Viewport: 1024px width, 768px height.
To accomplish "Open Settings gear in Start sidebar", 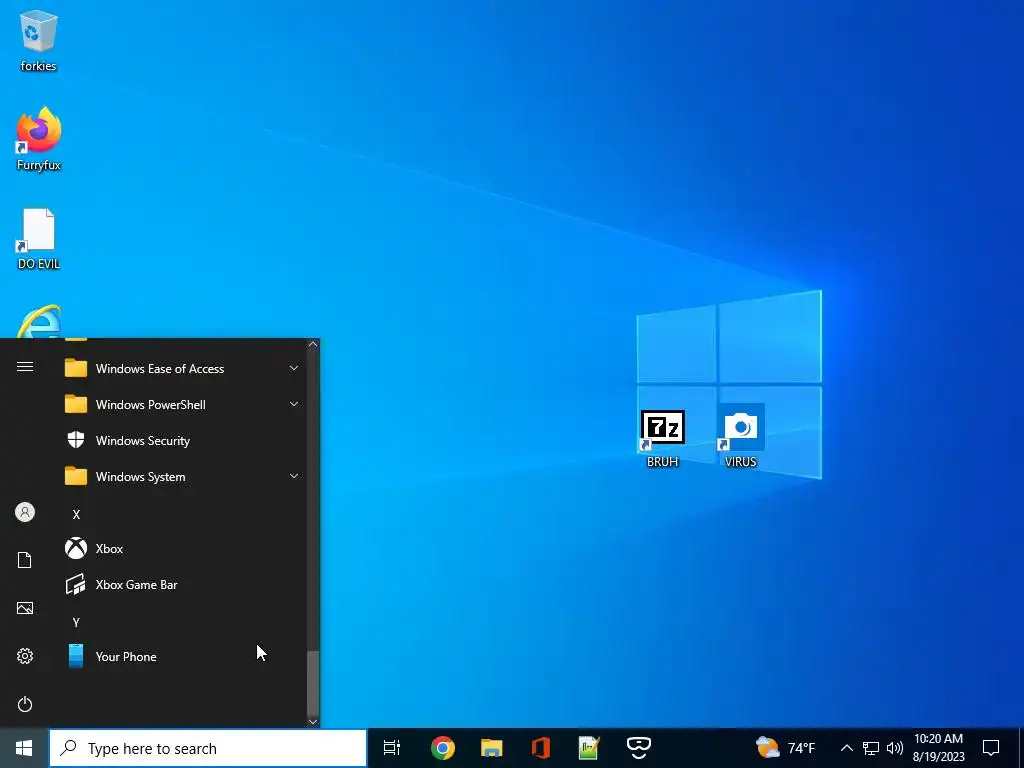I will pyautogui.click(x=25, y=656).
